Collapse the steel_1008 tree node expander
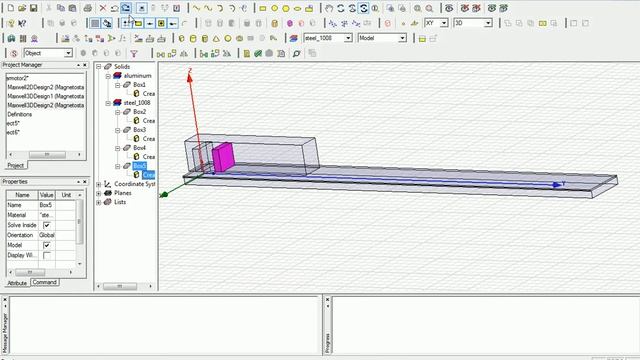This screenshot has width=640, height=360. (x=108, y=103)
